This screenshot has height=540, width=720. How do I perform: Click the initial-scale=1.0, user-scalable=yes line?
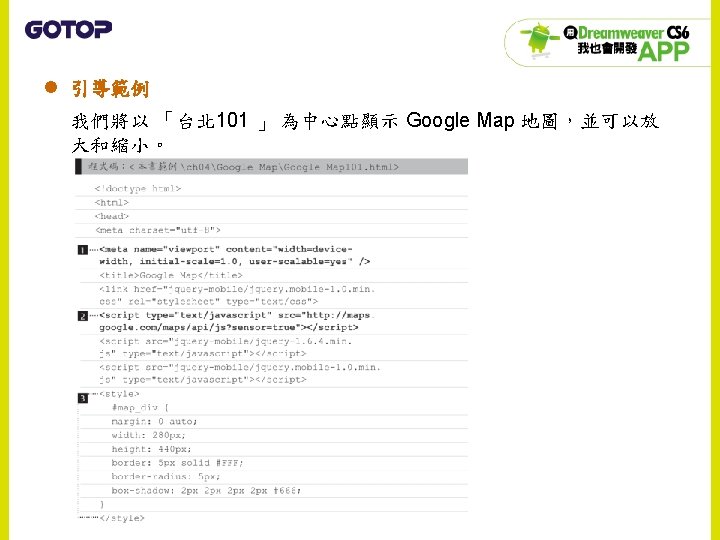235,261
